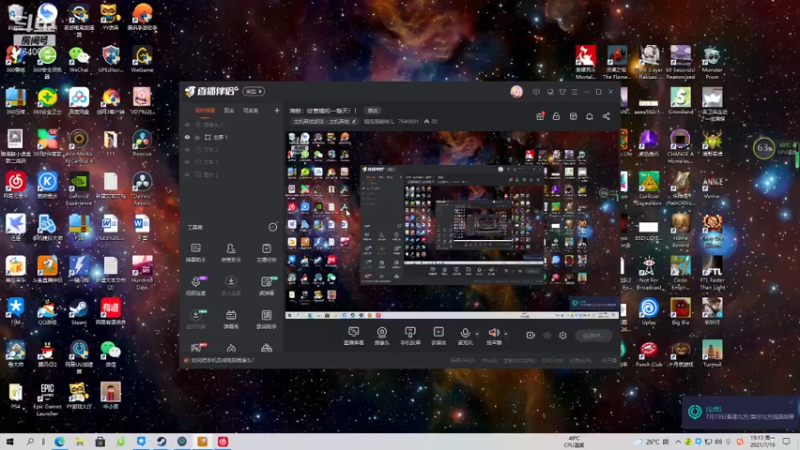800x450 pixels.
Task: Toggle visibility of 图片 2 source
Action: pos(187,174)
